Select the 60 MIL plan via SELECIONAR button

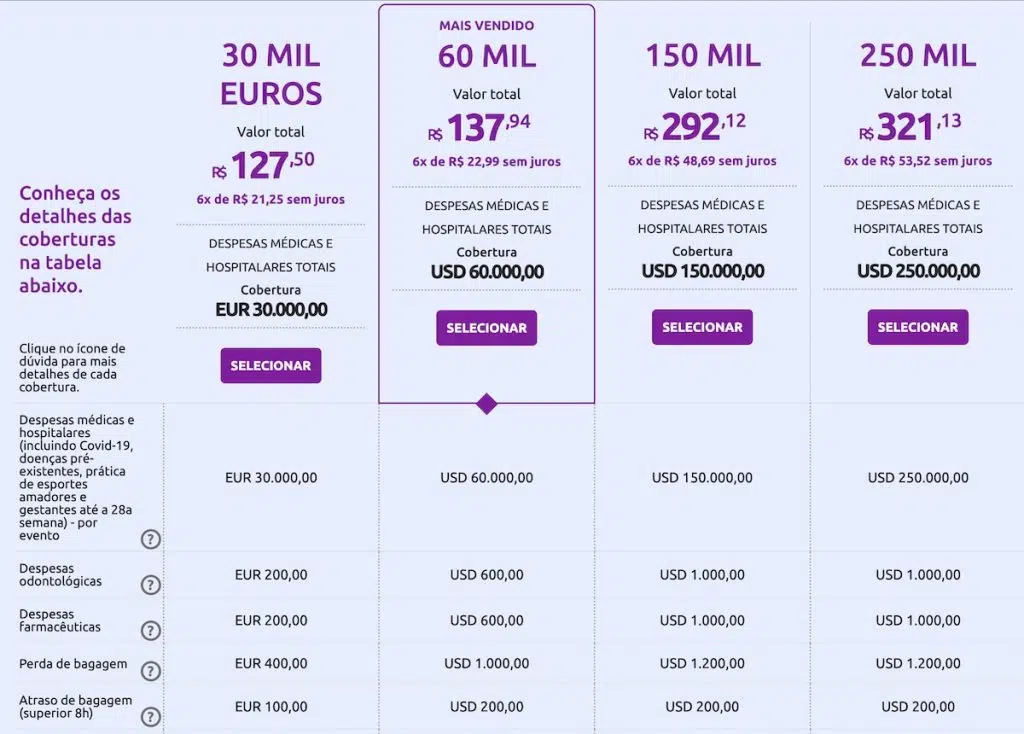[x=486, y=327]
